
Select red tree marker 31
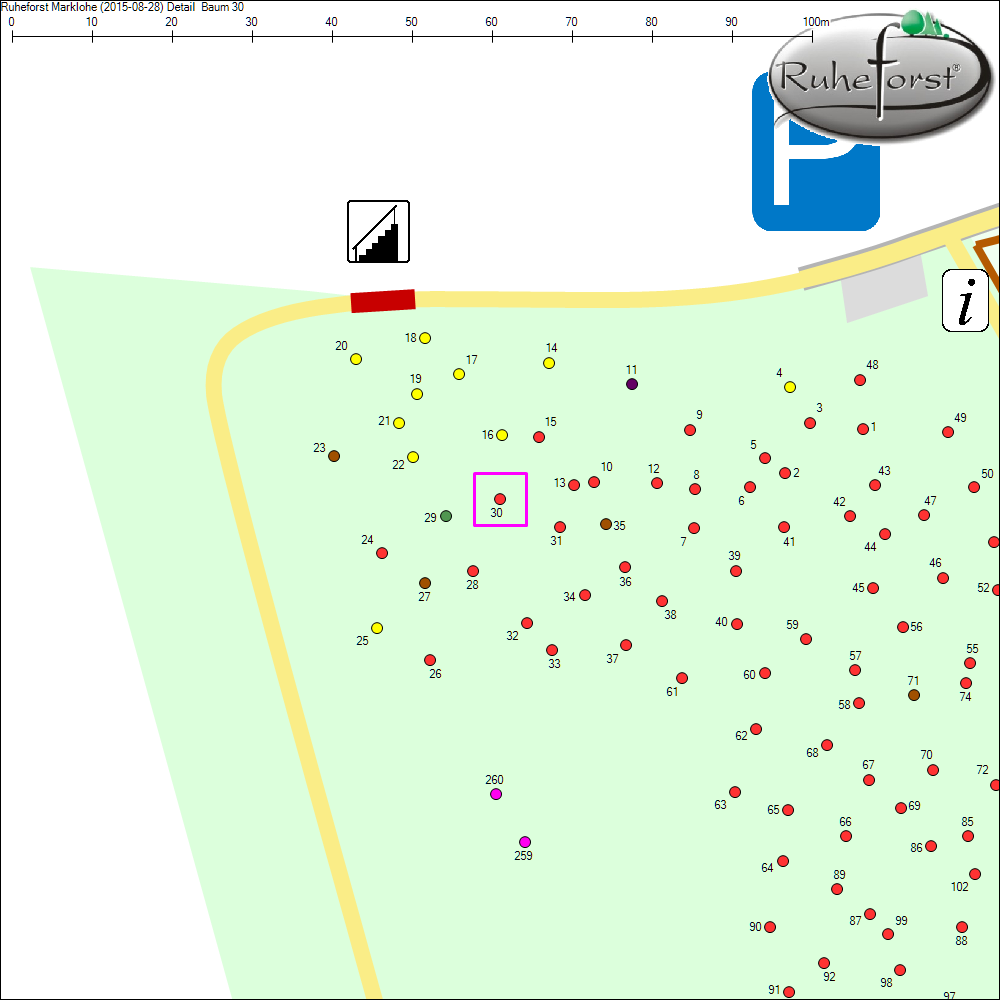[x=560, y=527]
